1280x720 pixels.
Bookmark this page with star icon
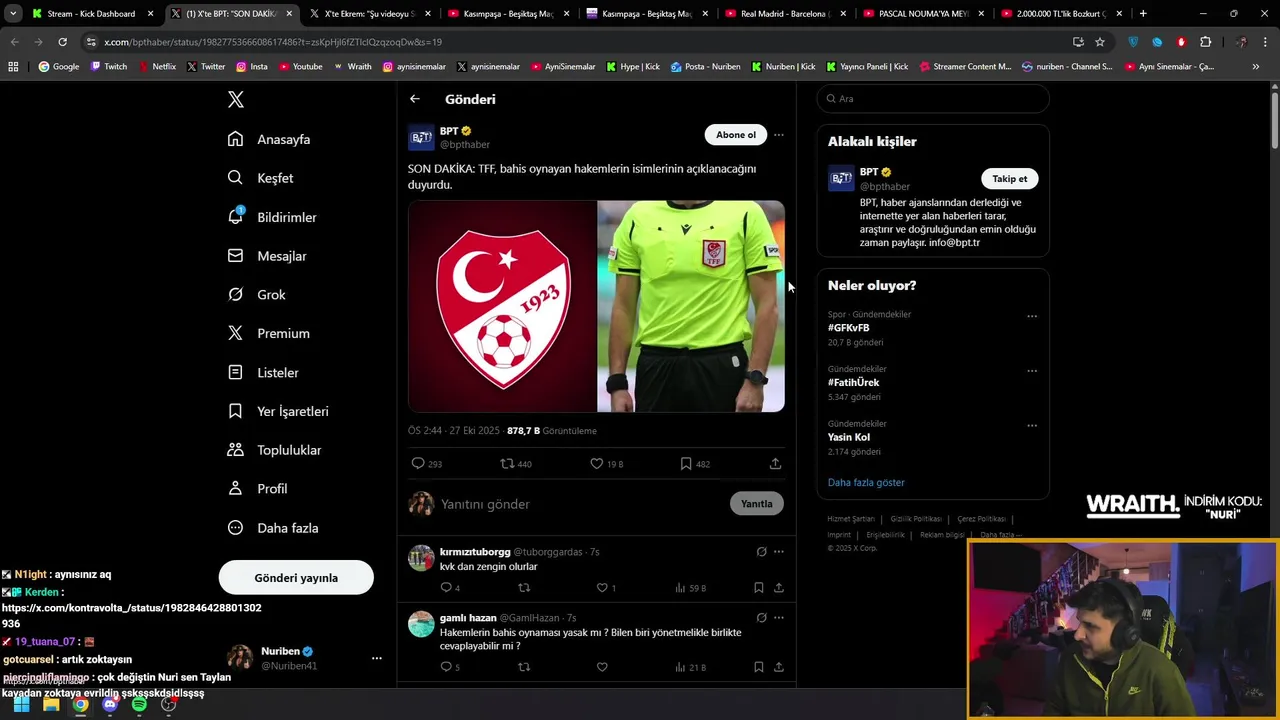pos(1100,42)
